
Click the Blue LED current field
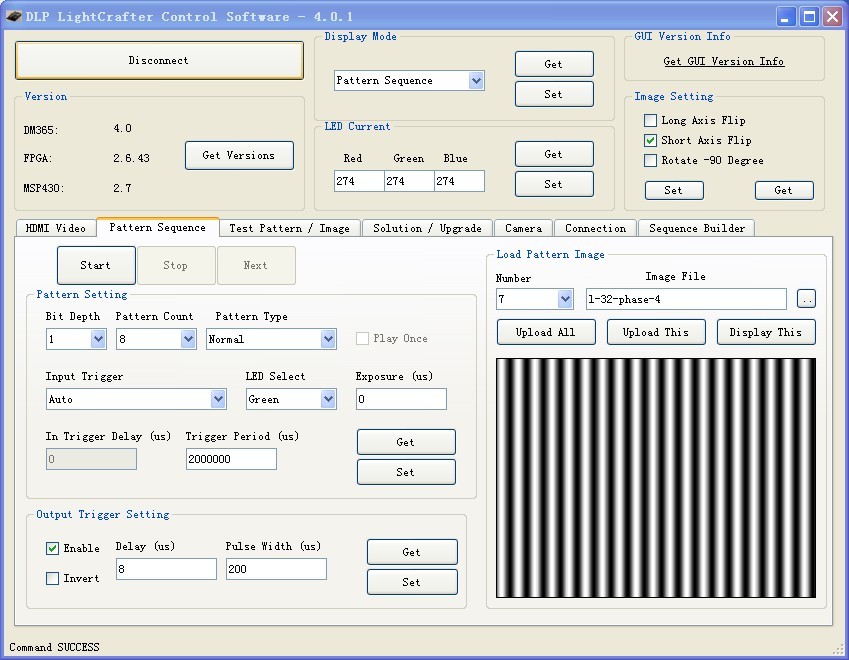click(x=459, y=181)
